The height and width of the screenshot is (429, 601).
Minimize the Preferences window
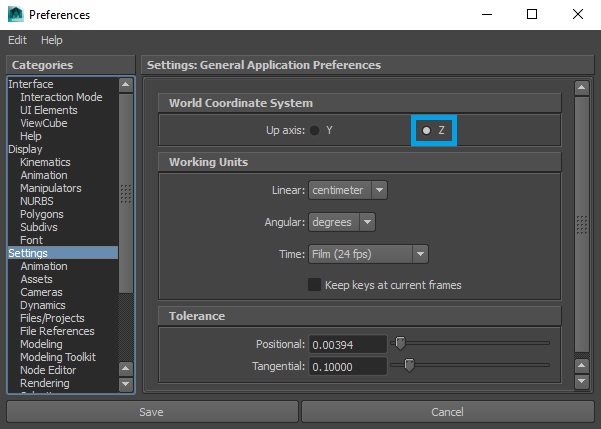[x=487, y=15]
